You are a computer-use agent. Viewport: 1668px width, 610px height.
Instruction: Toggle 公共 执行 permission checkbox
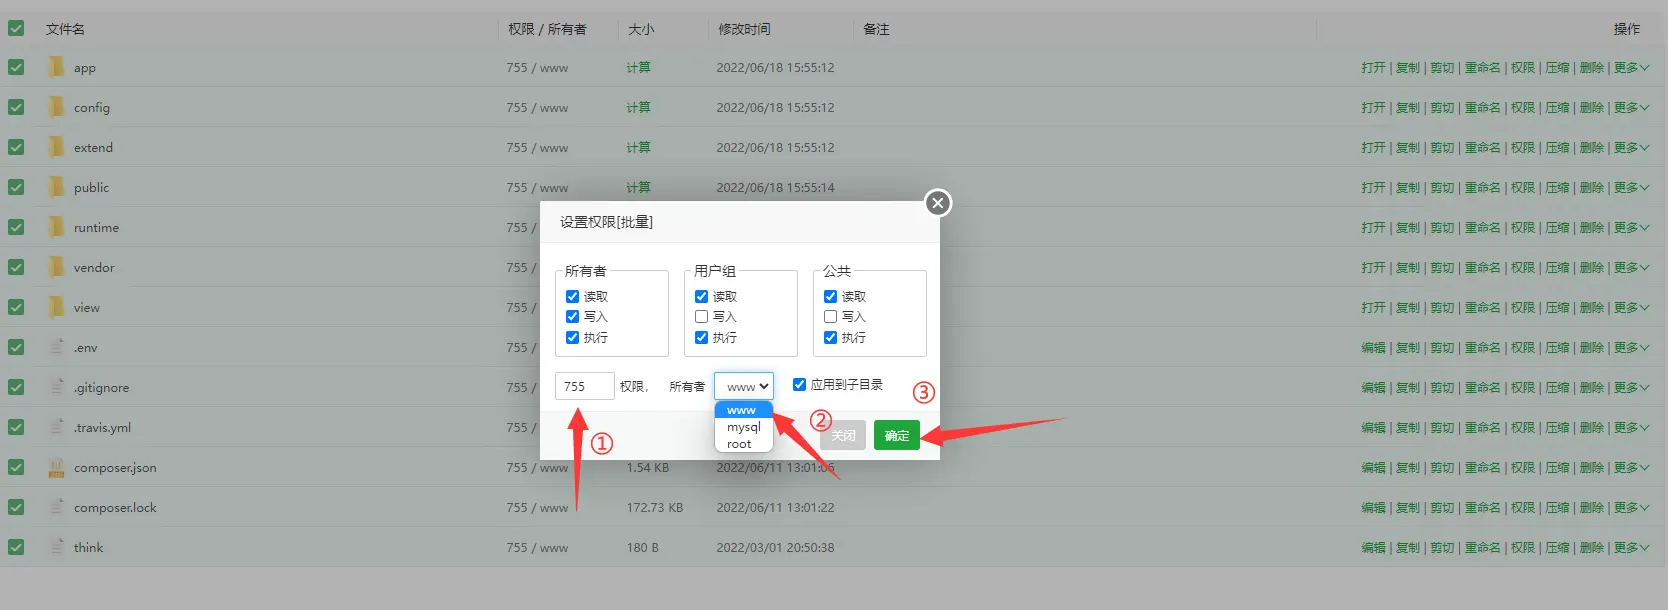pyautogui.click(x=830, y=337)
